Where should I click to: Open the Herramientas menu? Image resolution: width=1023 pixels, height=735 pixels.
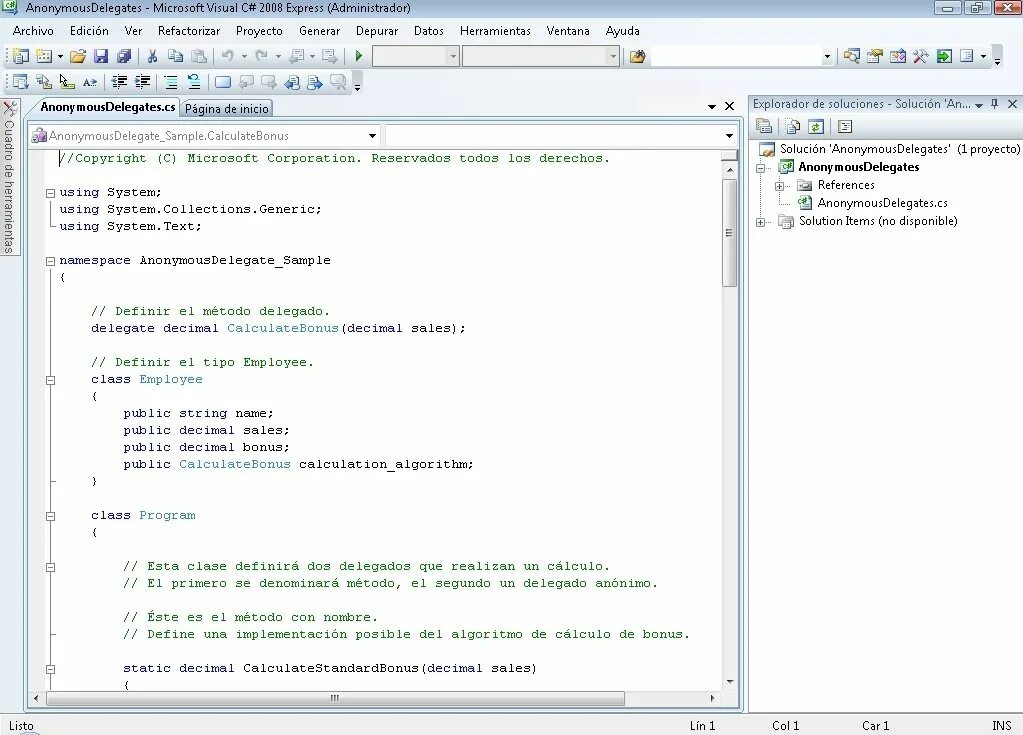(x=495, y=31)
